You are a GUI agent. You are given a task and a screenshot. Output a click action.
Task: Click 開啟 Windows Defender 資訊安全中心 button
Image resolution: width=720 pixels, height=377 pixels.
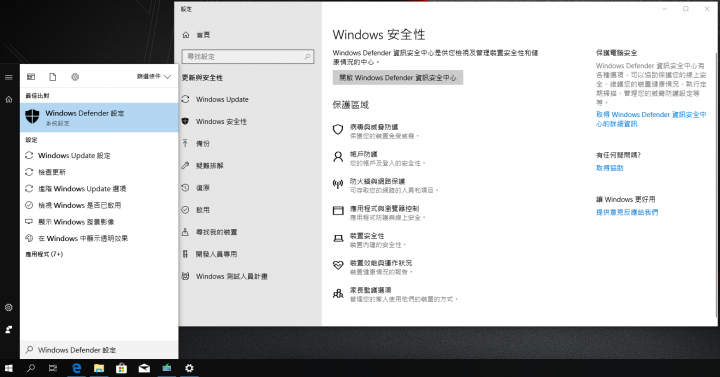click(x=398, y=78)
